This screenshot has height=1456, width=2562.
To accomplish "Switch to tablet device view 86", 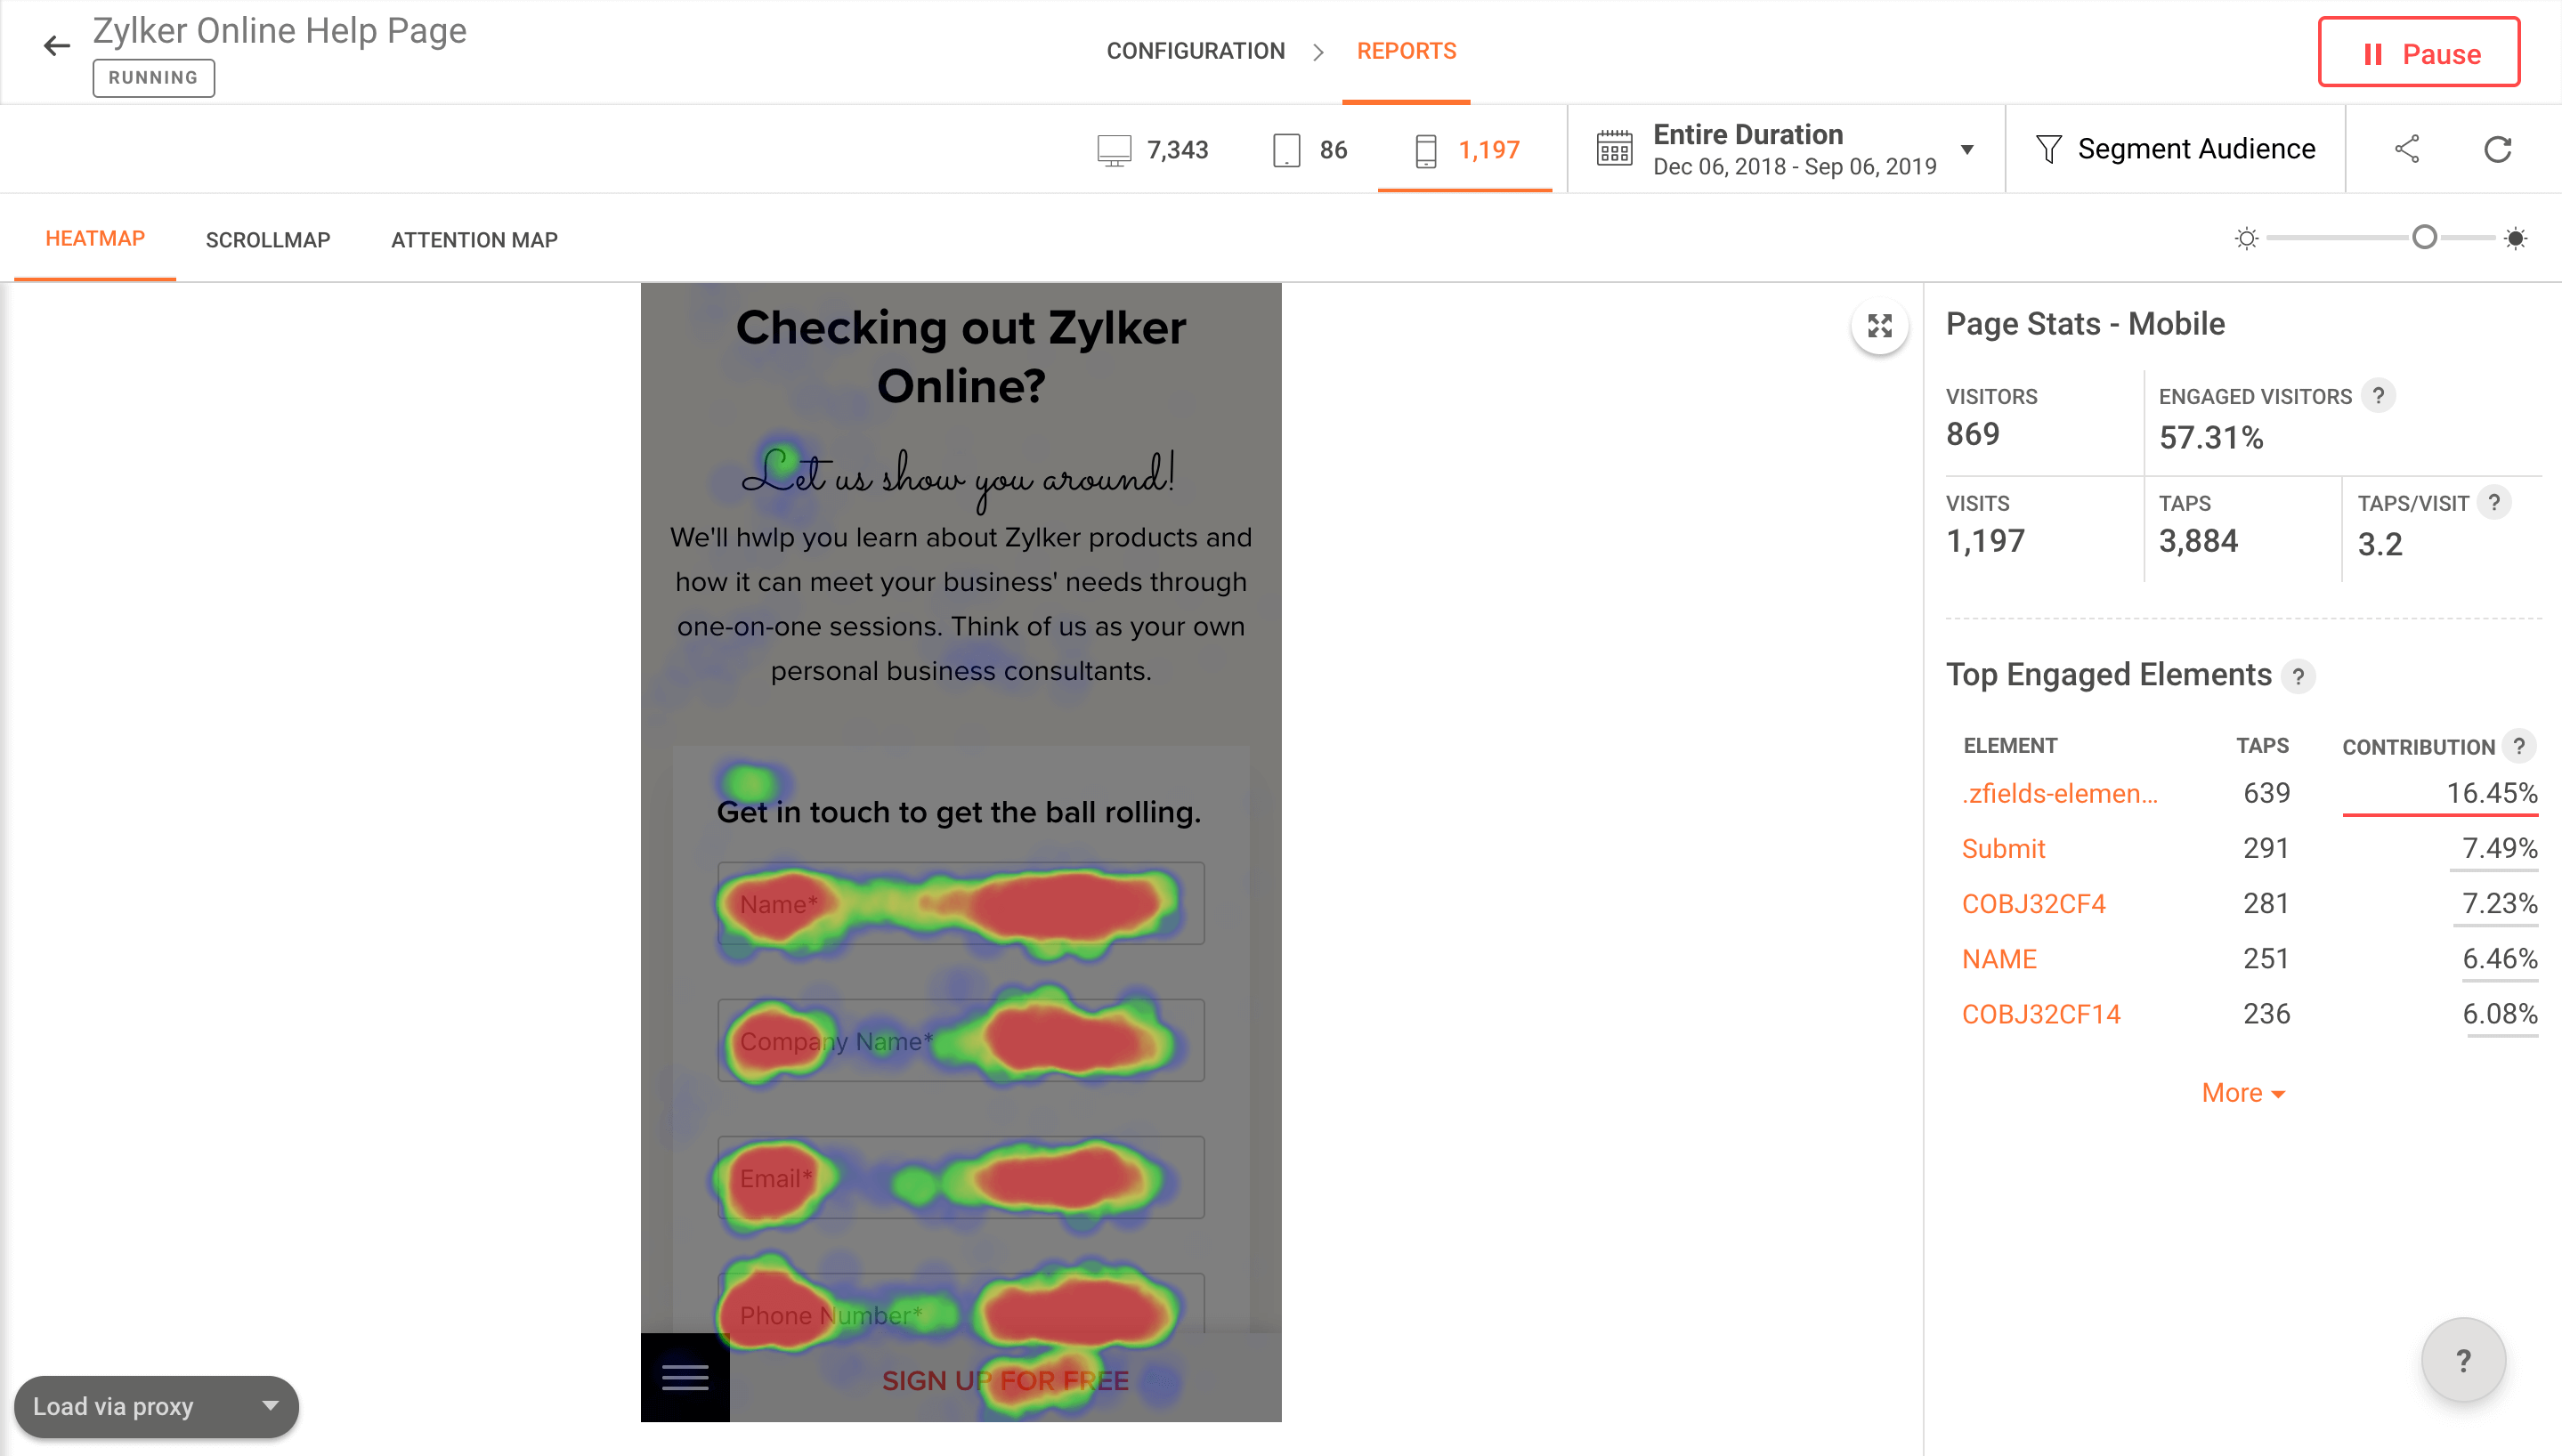I will click(1310, 150).
